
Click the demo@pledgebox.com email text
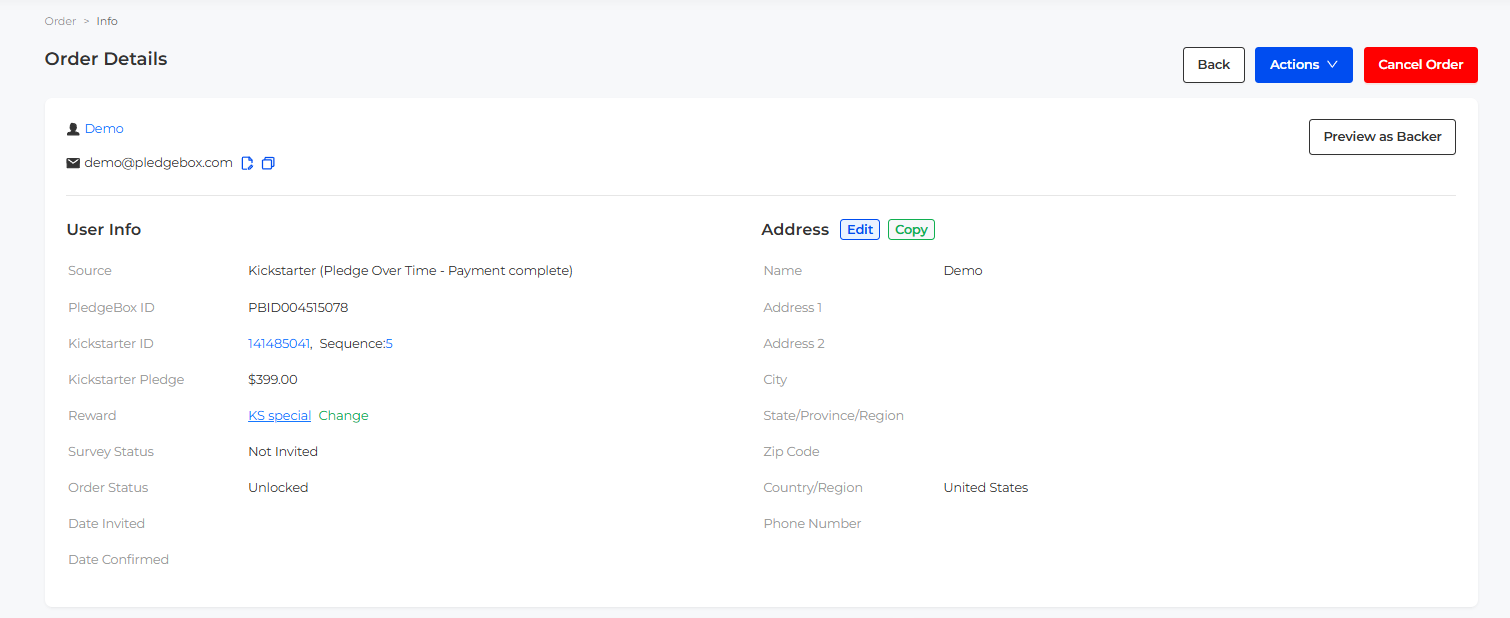pyautogui.click(x=158, y=163)
